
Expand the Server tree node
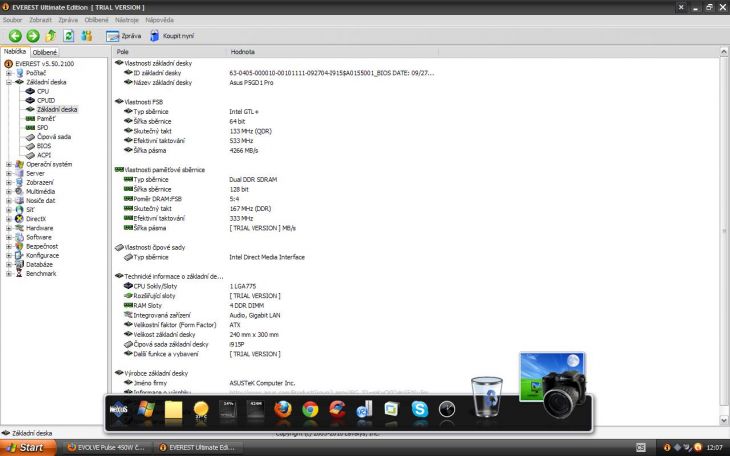[x=9, y=173]
